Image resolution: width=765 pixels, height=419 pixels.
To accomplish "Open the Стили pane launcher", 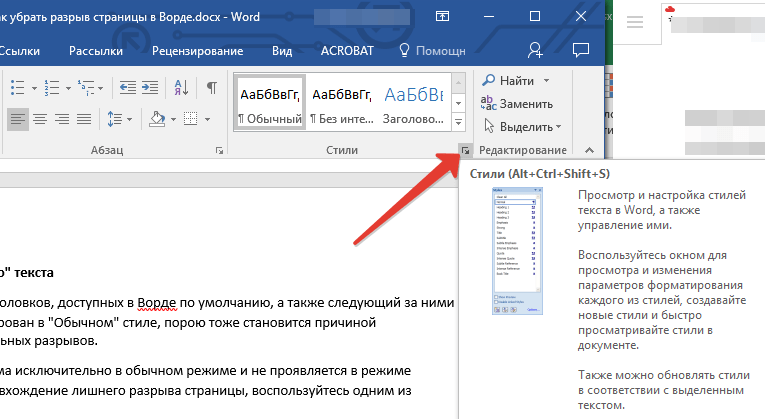I will (x=465, y=150).
